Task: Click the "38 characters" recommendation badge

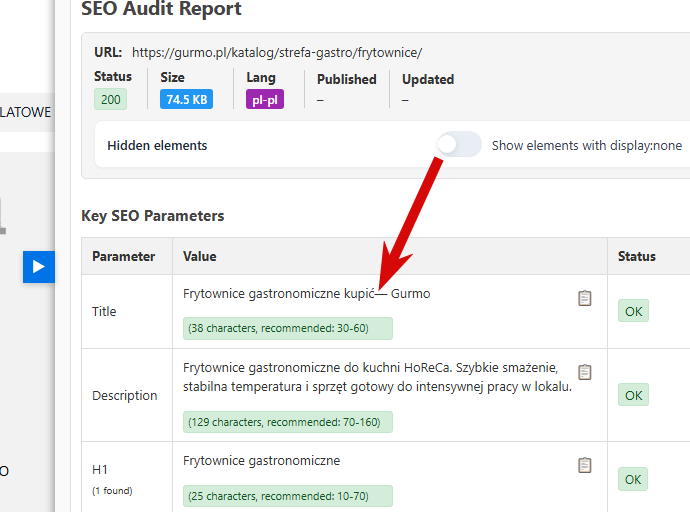Action: pos(288,328)
